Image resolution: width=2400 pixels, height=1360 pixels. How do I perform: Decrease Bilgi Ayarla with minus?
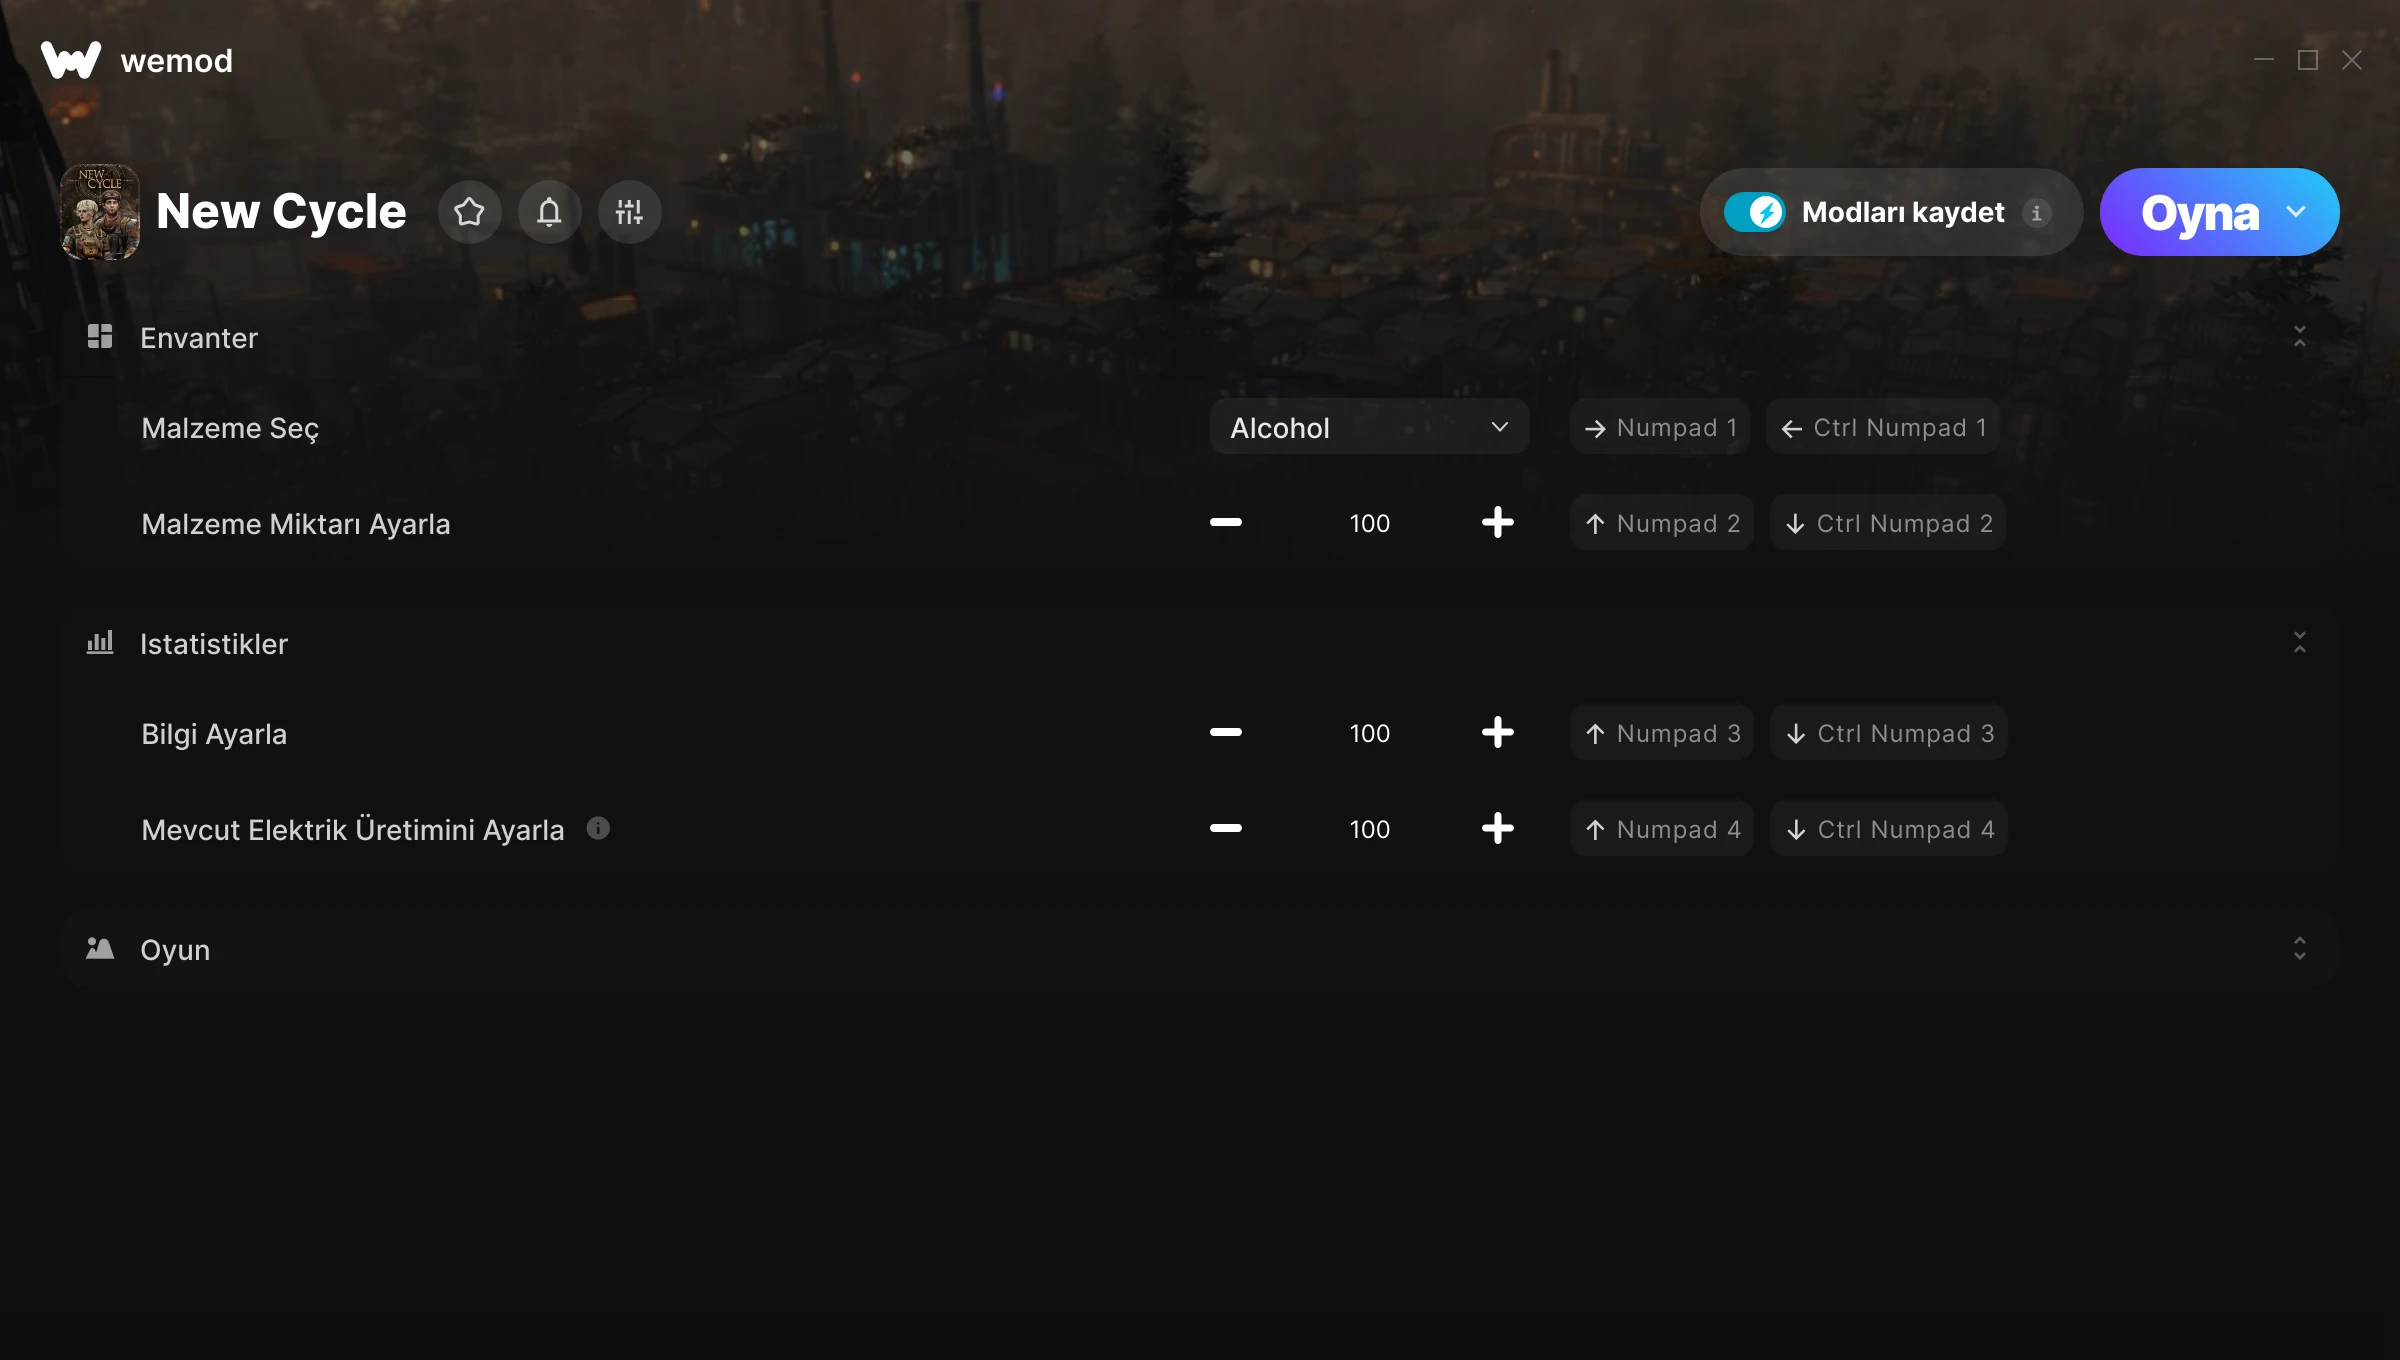(x=1226, y=733)
